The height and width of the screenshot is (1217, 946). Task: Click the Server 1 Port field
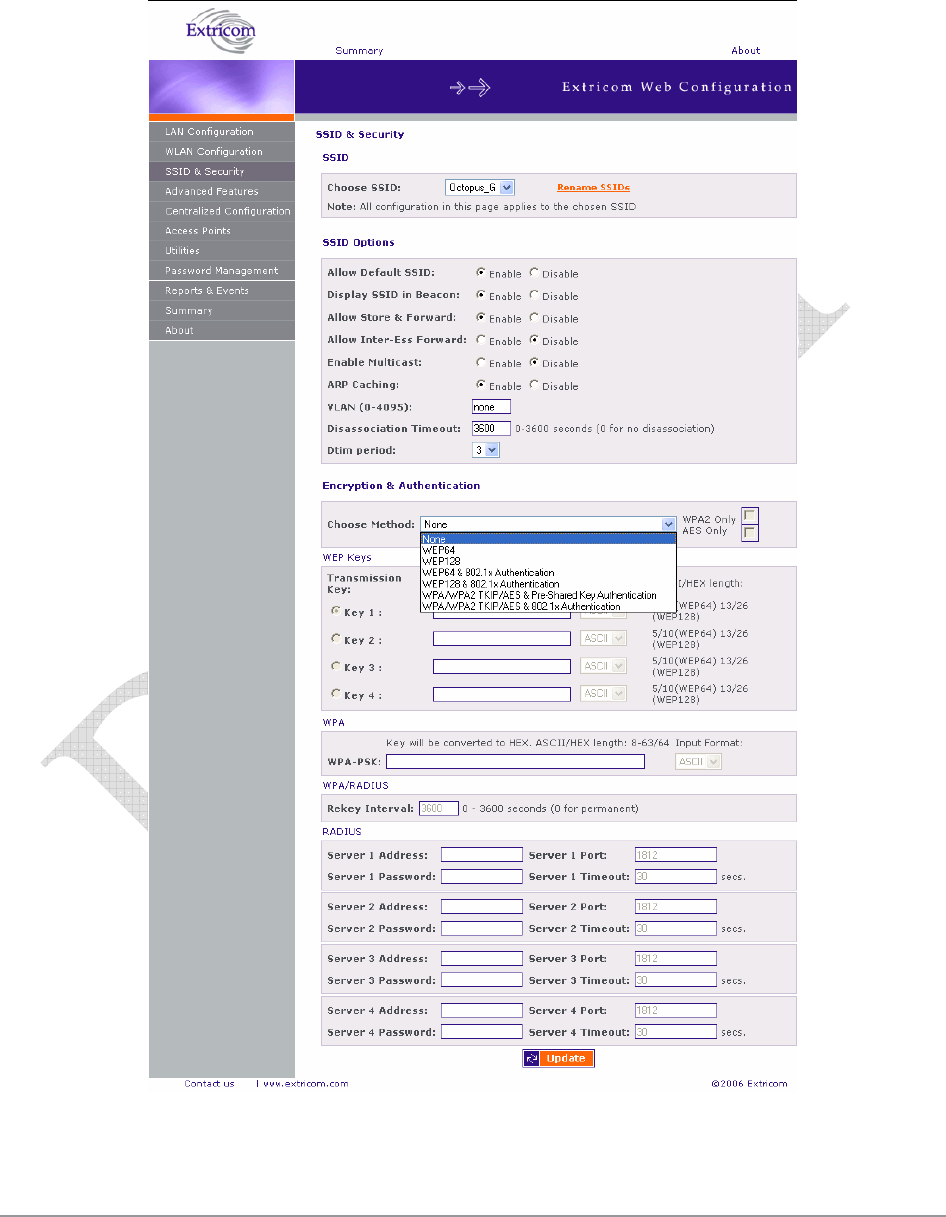676,855
